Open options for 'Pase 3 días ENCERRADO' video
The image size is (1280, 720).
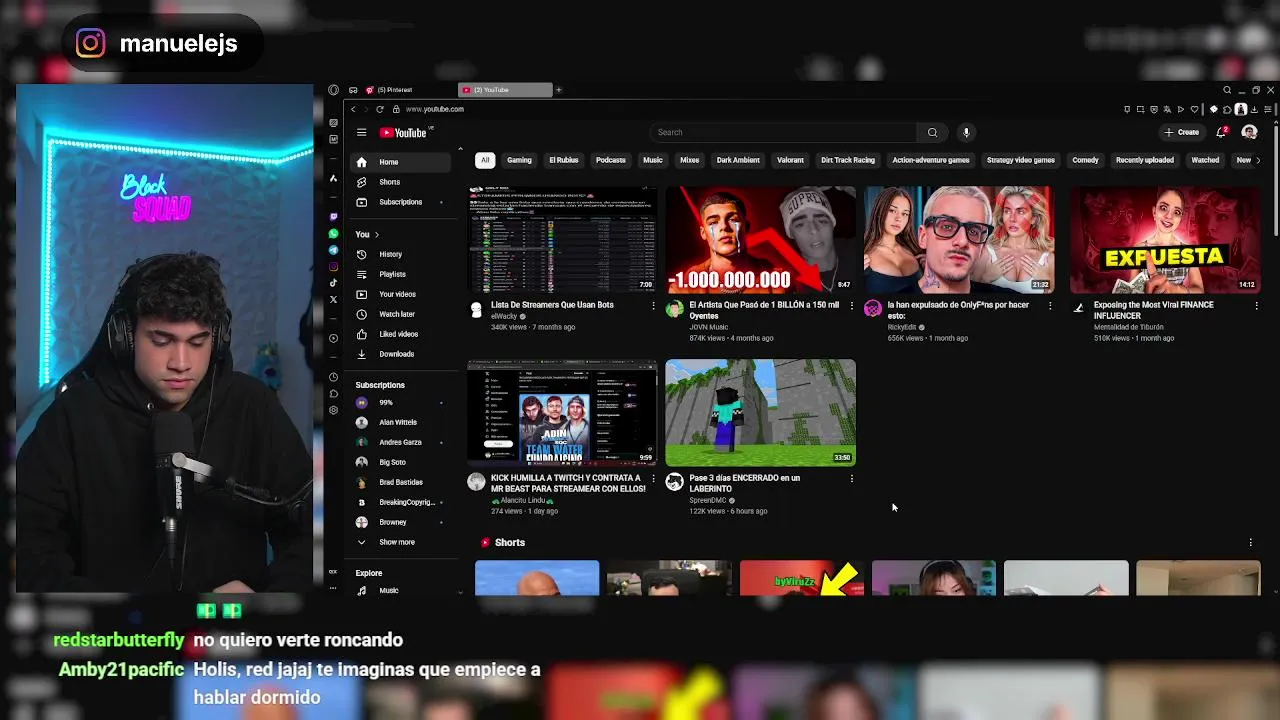coord(851,479)
